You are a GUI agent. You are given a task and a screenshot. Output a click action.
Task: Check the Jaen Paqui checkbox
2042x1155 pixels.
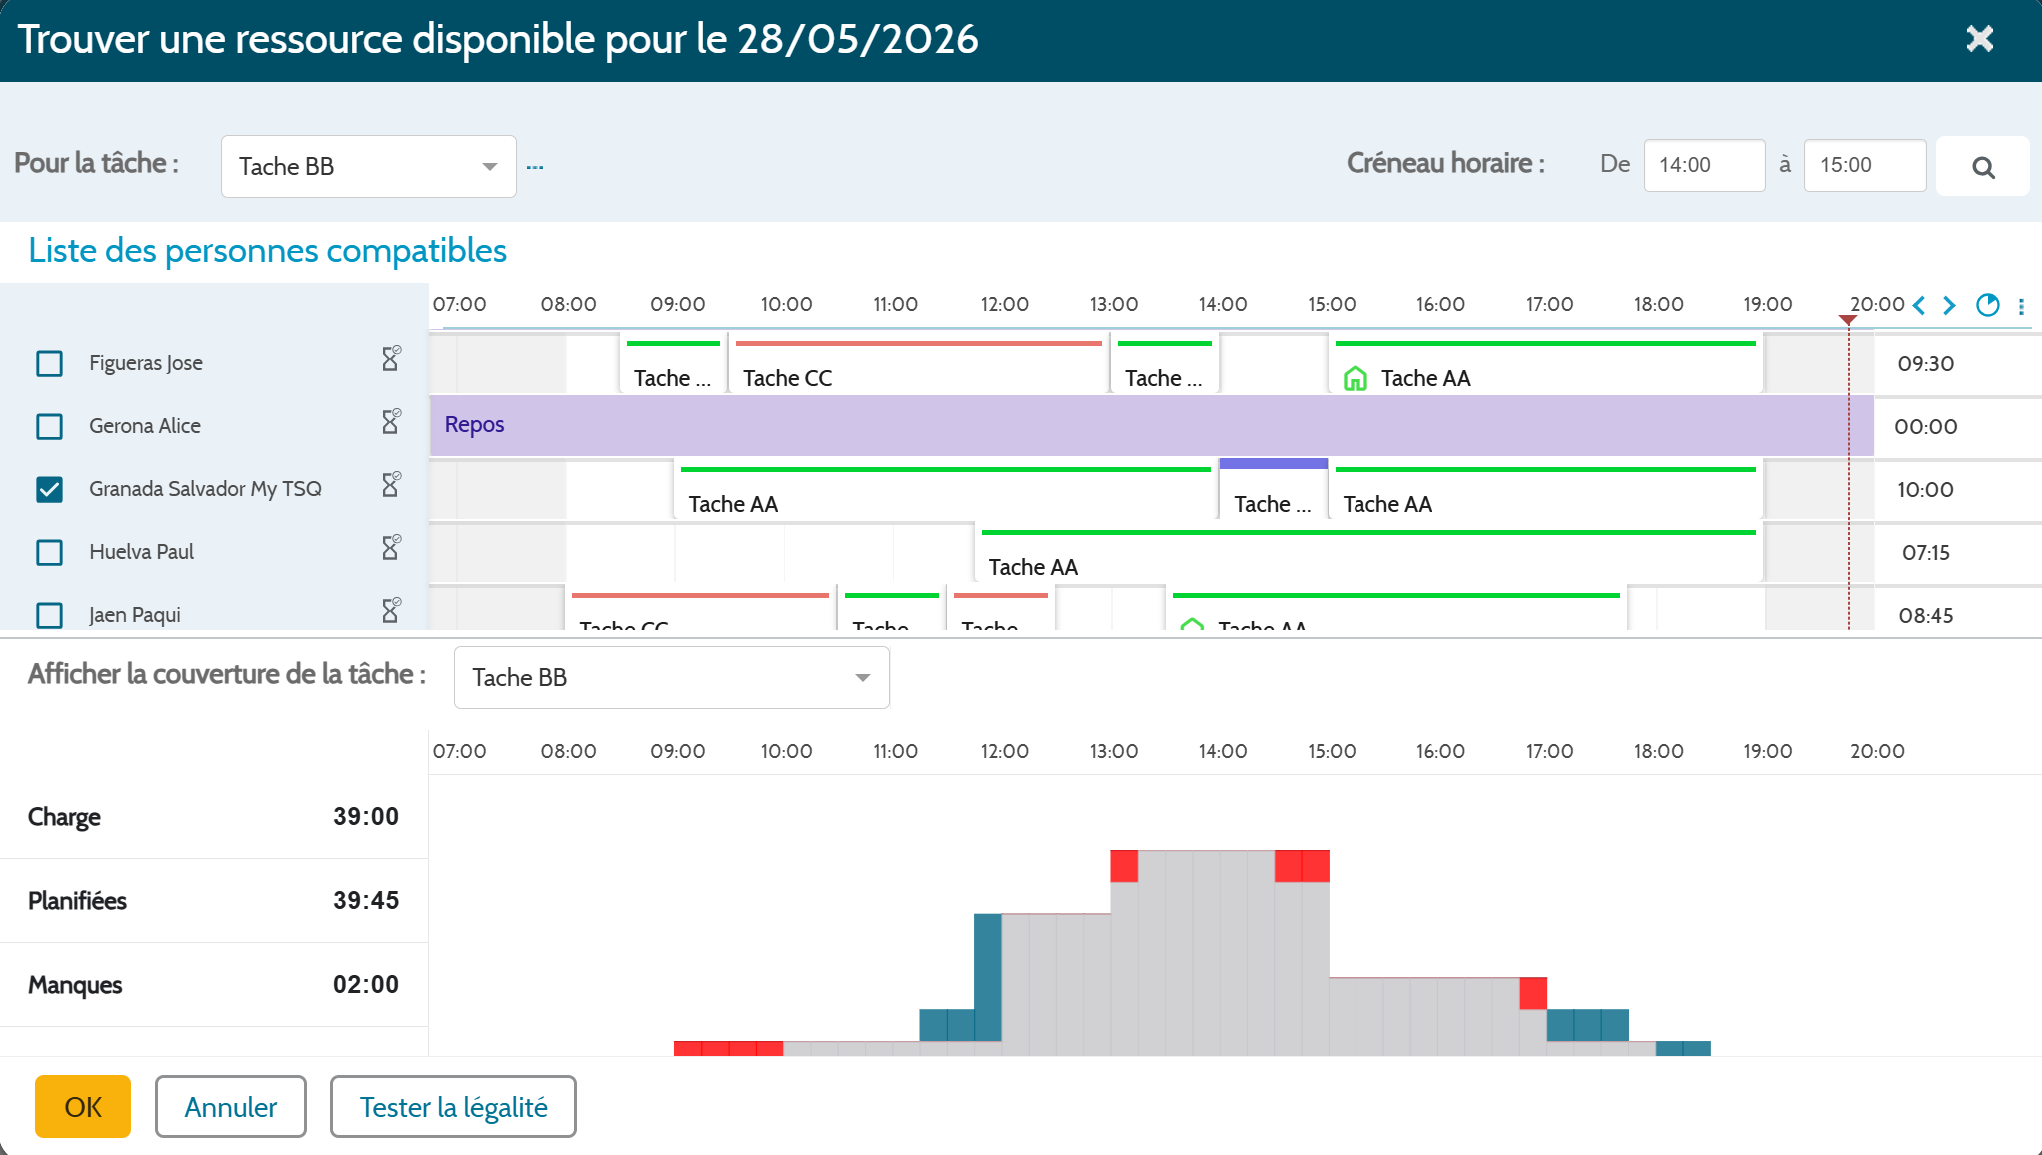point(49,615)
